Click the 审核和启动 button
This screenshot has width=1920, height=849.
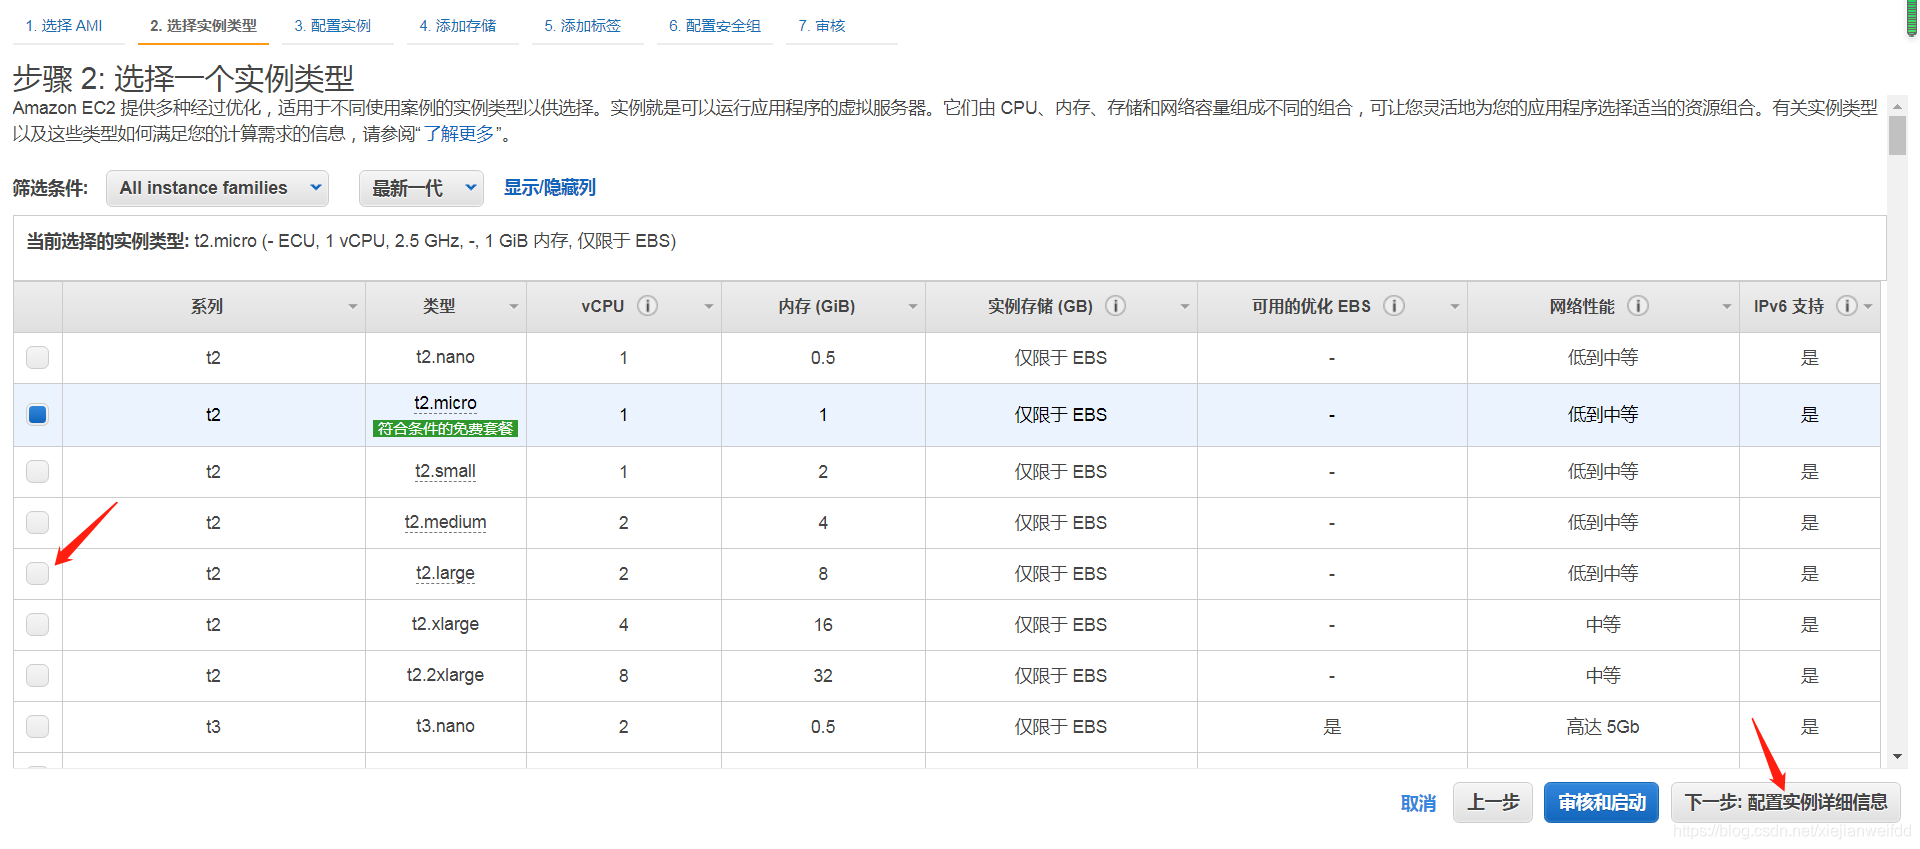(x=1601, y=802)
